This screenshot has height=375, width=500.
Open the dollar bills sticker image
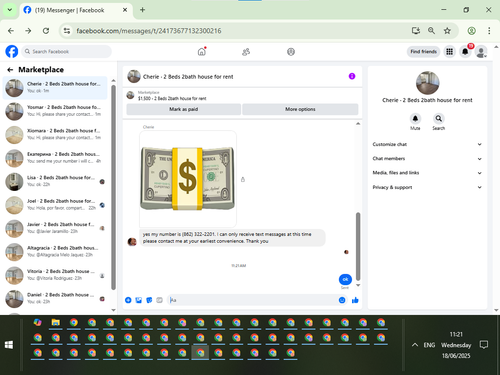(188, 179)
